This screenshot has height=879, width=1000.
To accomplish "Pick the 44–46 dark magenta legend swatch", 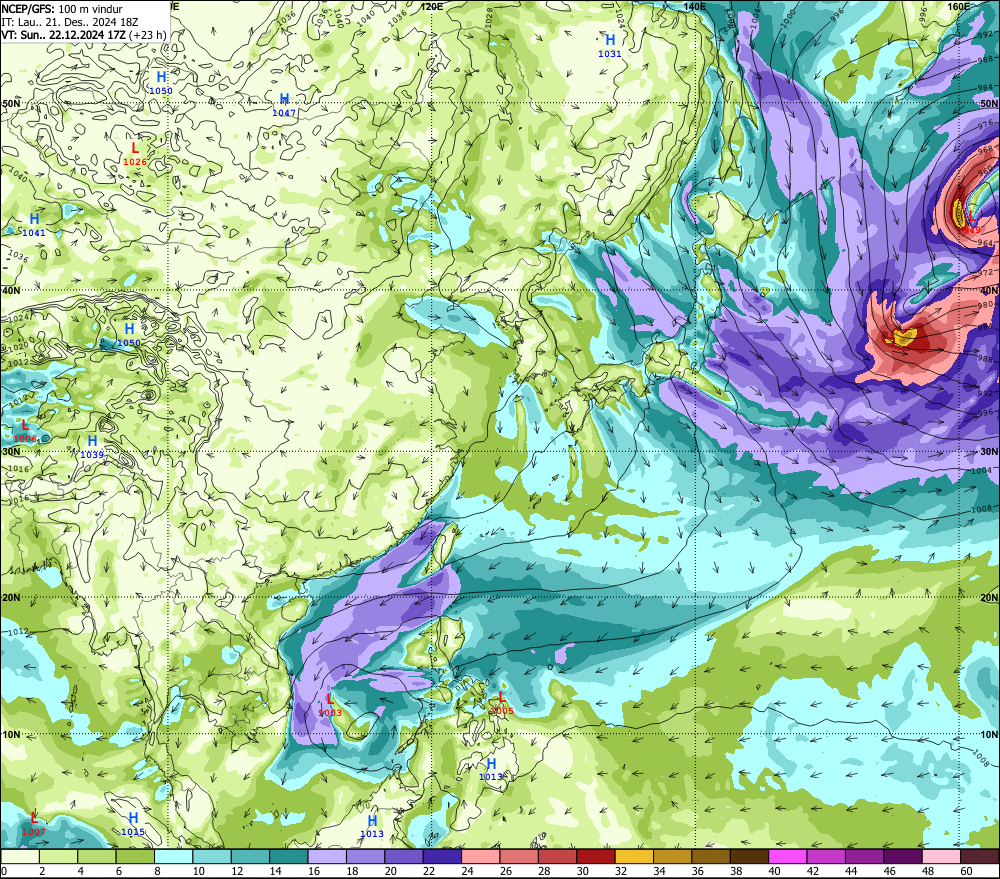I will pyautogui.click(x=864, y=856).
